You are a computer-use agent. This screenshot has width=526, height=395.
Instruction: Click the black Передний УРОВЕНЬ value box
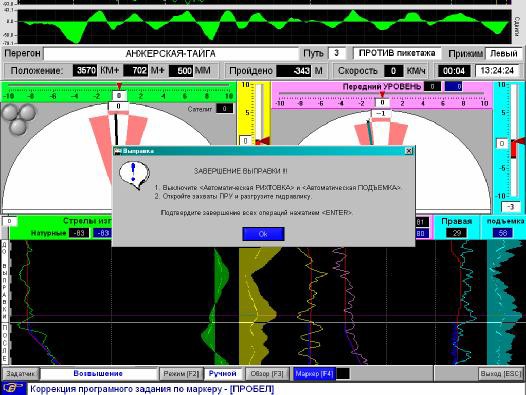(432, 87)
